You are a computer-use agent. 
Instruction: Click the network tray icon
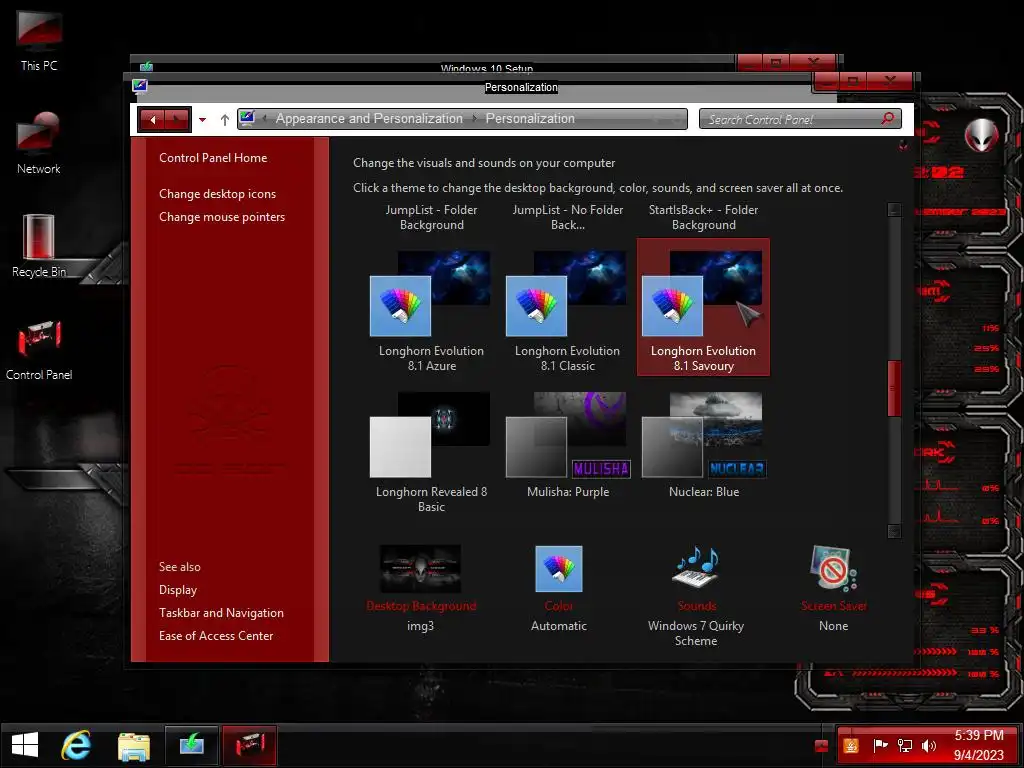point(904,746)
